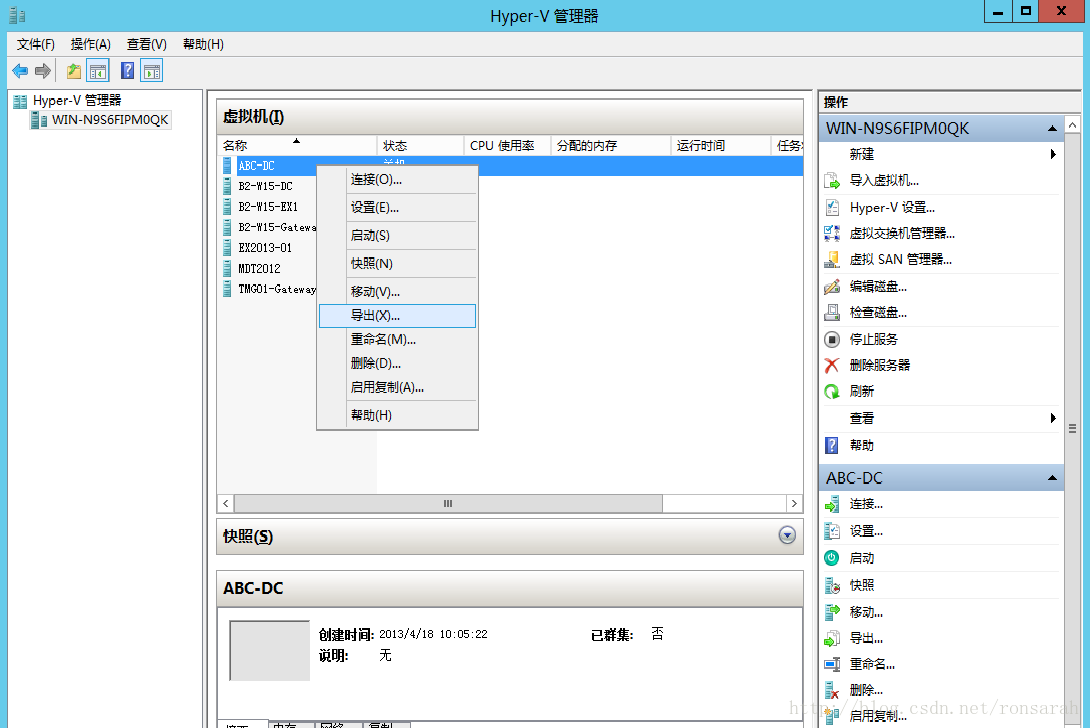Choose 启动(S) in context menu
1090x728 pixels.
pos(397,236)
